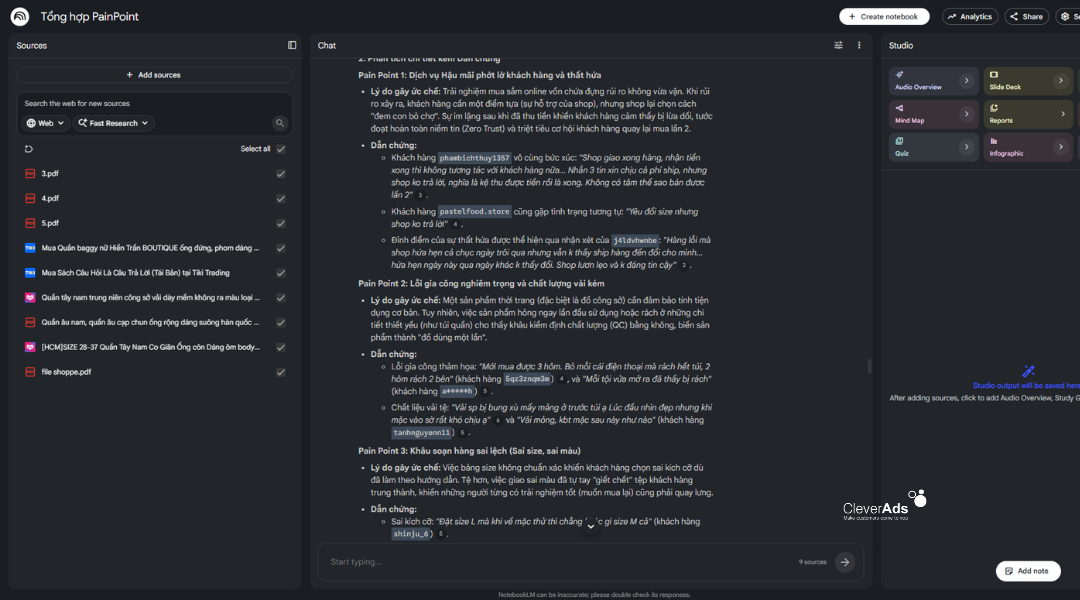Open chat configuration sliders icon

[838, 45]
